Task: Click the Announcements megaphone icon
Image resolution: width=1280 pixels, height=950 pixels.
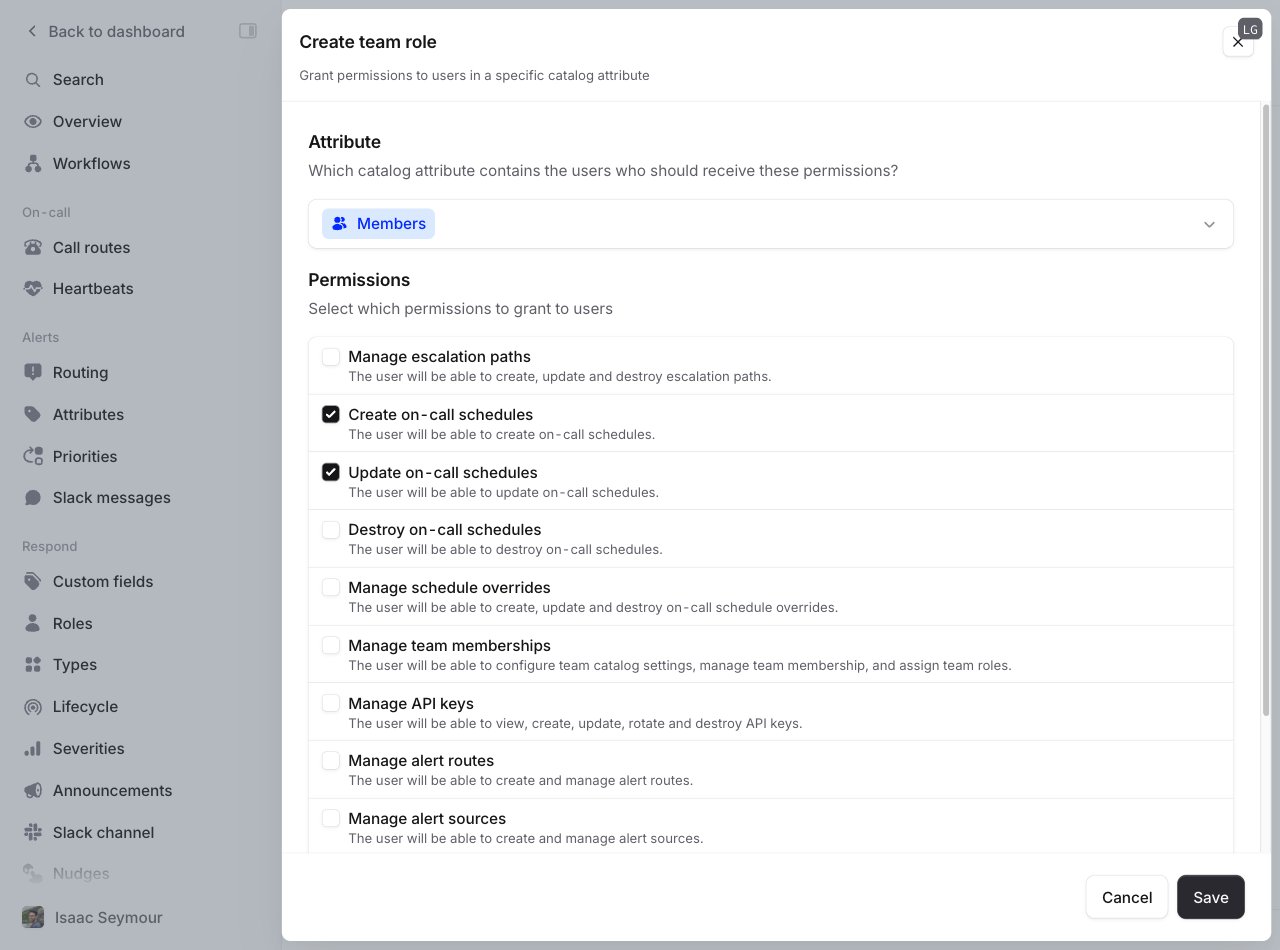Action: click(33, 791)
